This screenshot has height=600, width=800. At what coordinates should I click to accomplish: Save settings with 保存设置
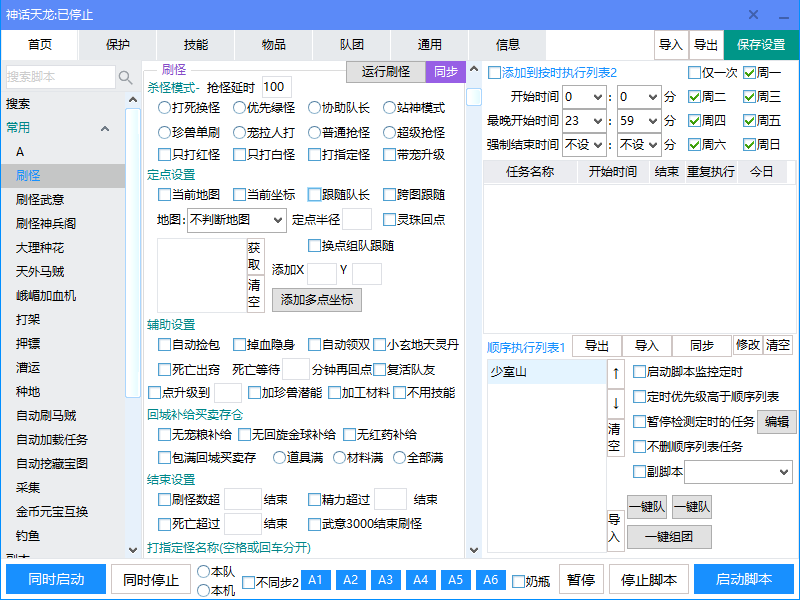click(x=761, y=45)
